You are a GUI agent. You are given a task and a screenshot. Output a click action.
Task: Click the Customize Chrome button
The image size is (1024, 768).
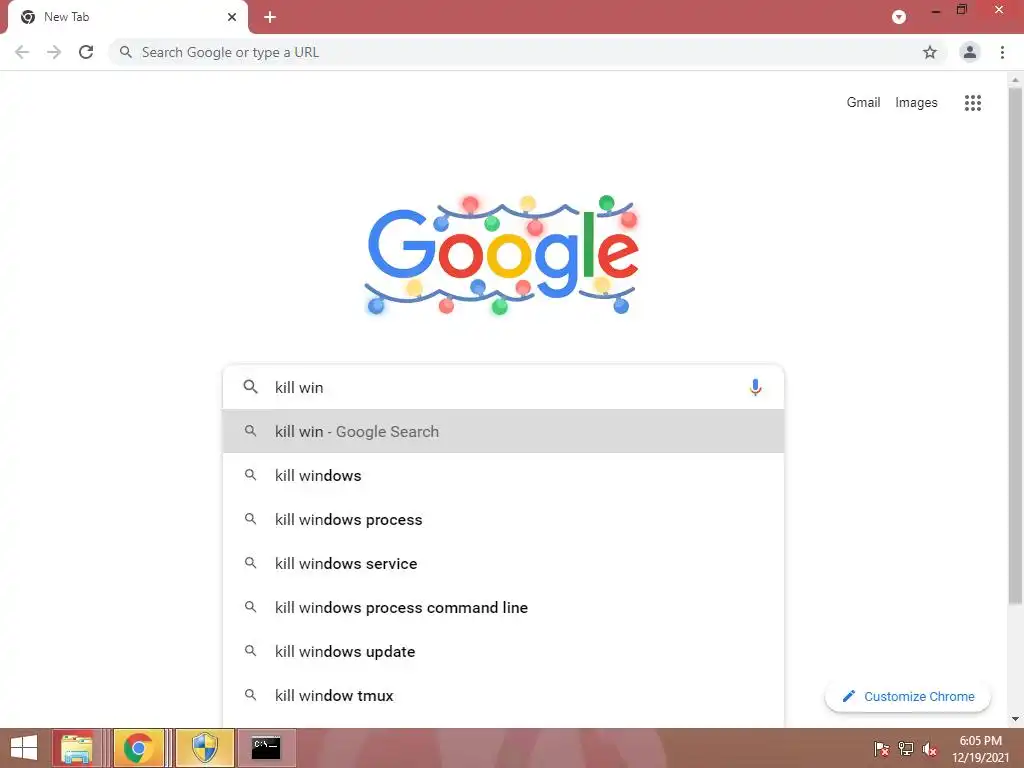click(908, 696)
